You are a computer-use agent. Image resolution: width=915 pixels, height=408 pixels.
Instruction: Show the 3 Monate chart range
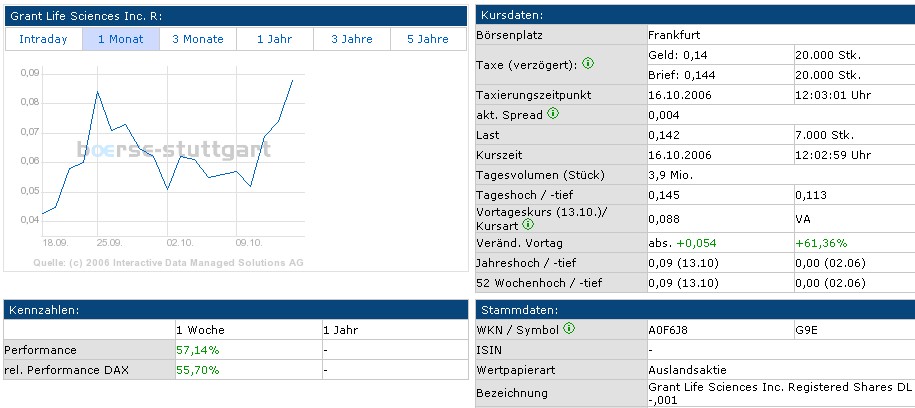click(x=197, y=39)
